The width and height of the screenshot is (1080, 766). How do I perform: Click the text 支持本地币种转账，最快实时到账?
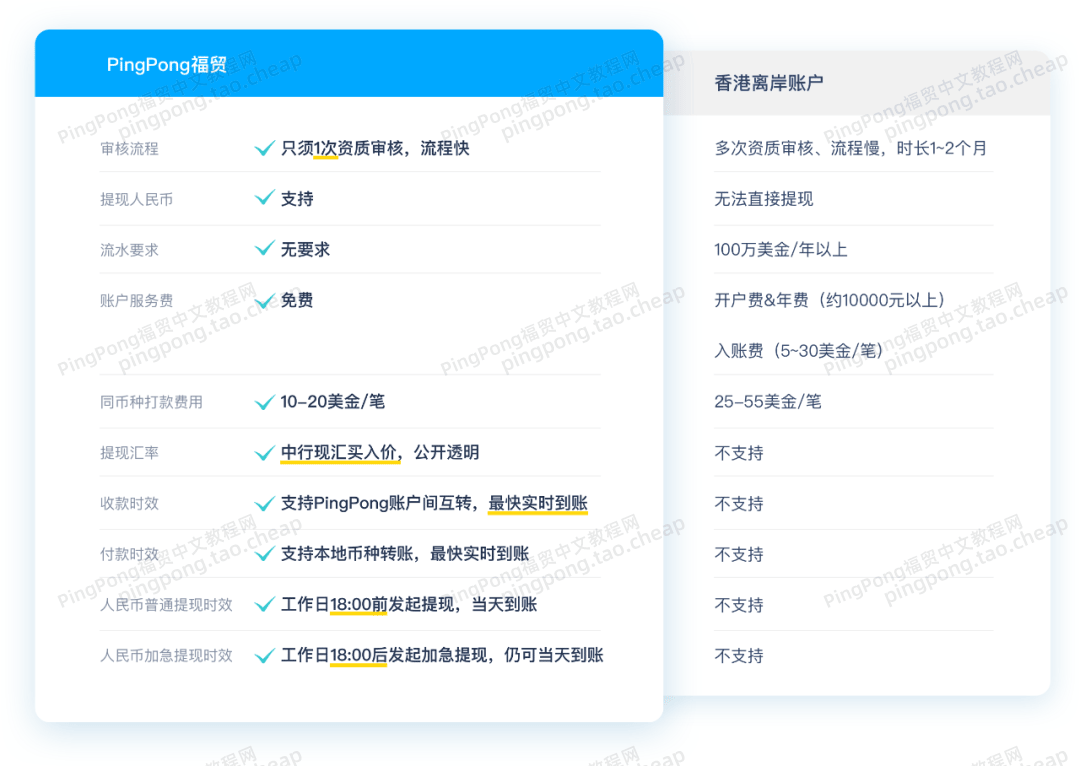click(405, 554)
